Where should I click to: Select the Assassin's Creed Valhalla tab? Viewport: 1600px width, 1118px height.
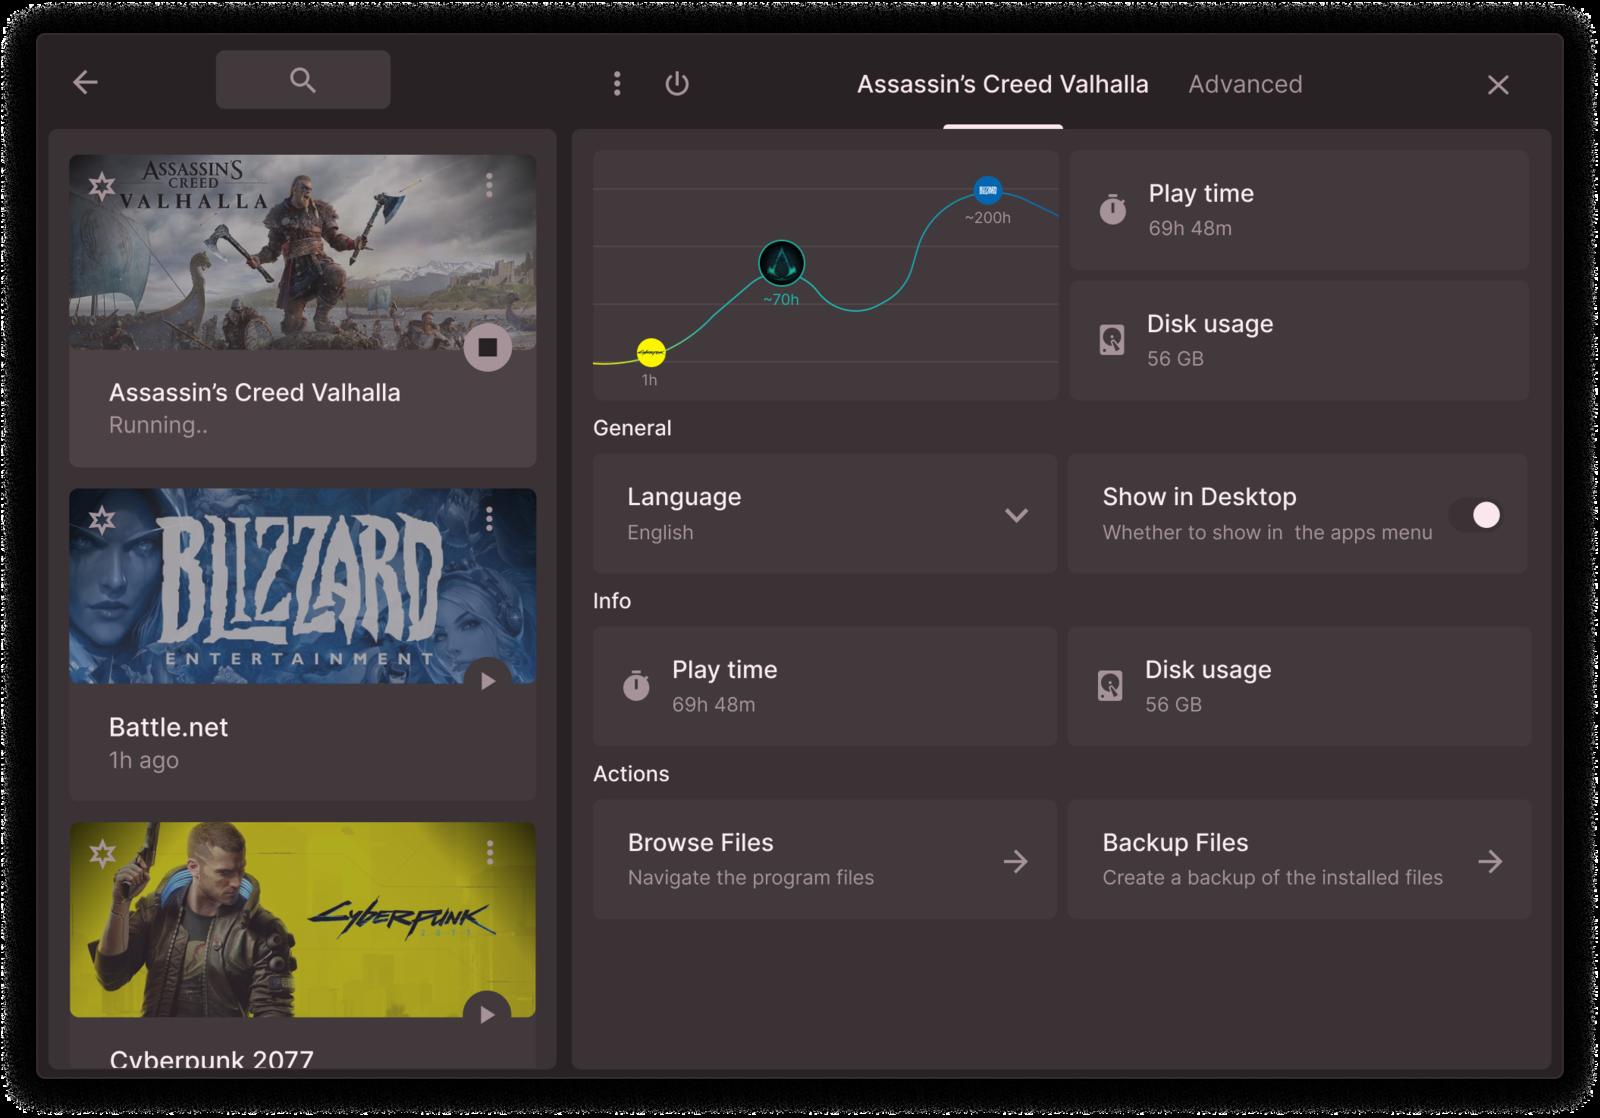click(1002, 85)
